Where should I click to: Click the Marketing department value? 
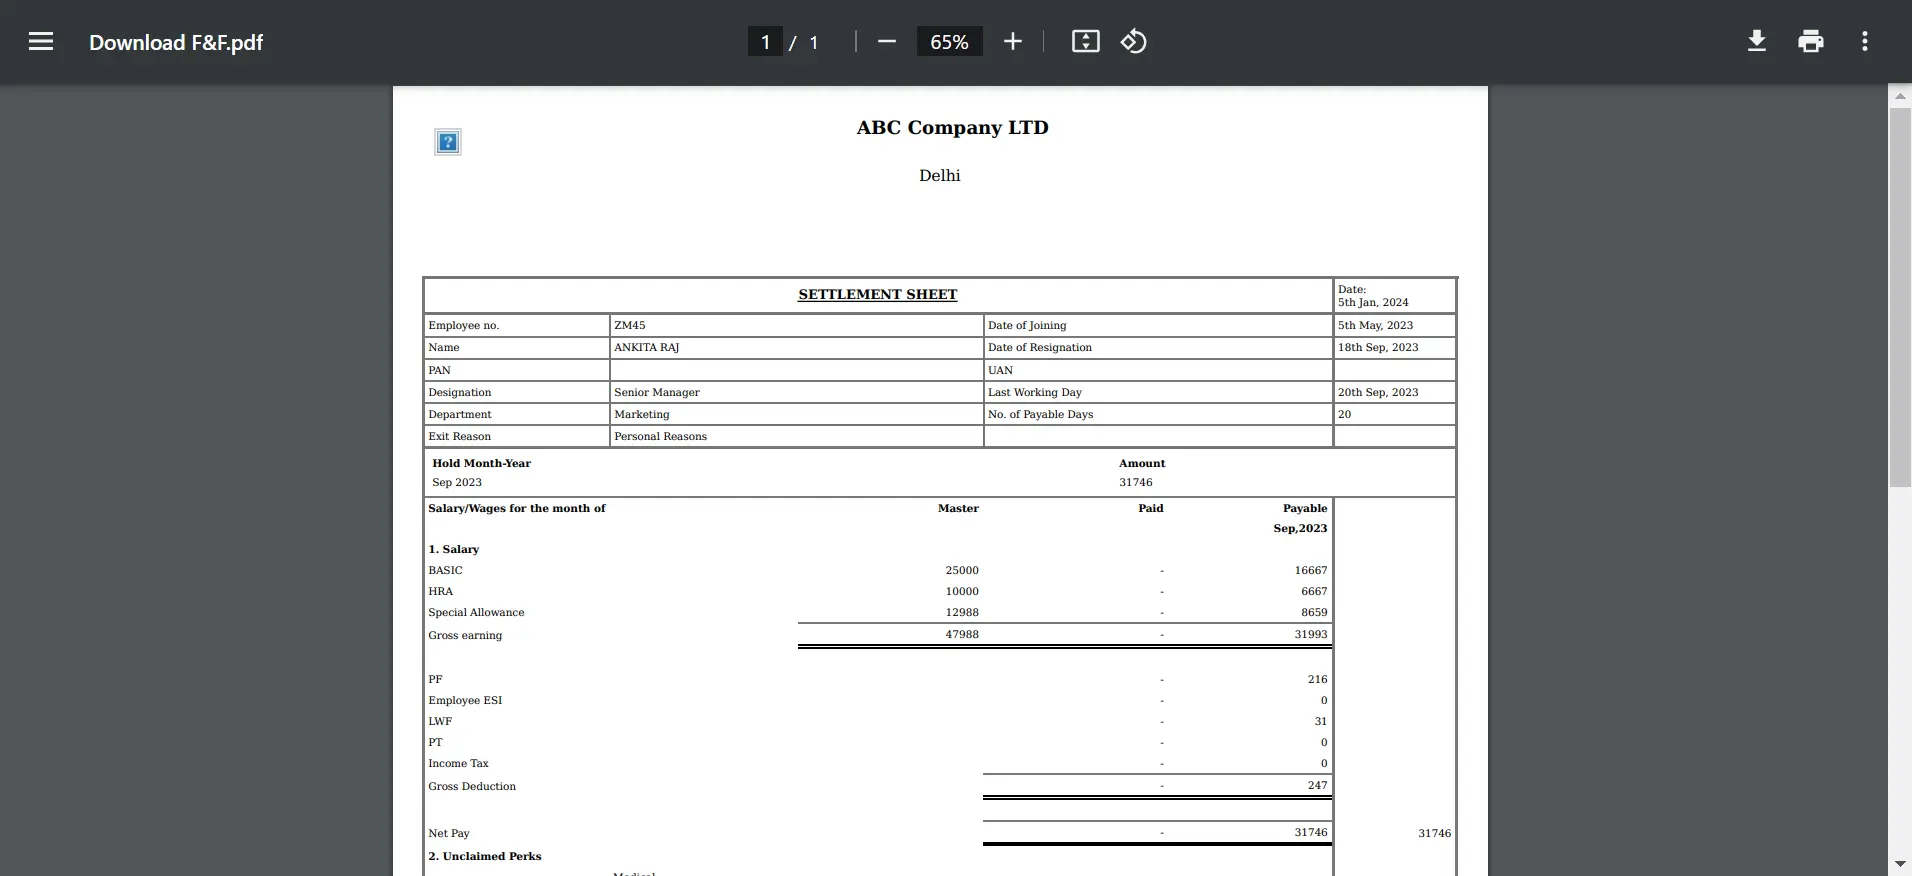coord(642,414)
